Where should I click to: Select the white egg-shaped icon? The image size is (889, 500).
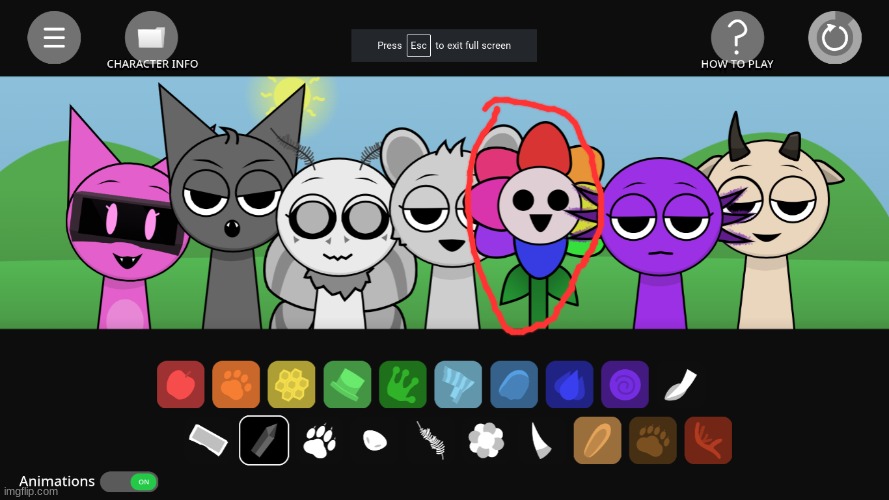pos(375,440)
